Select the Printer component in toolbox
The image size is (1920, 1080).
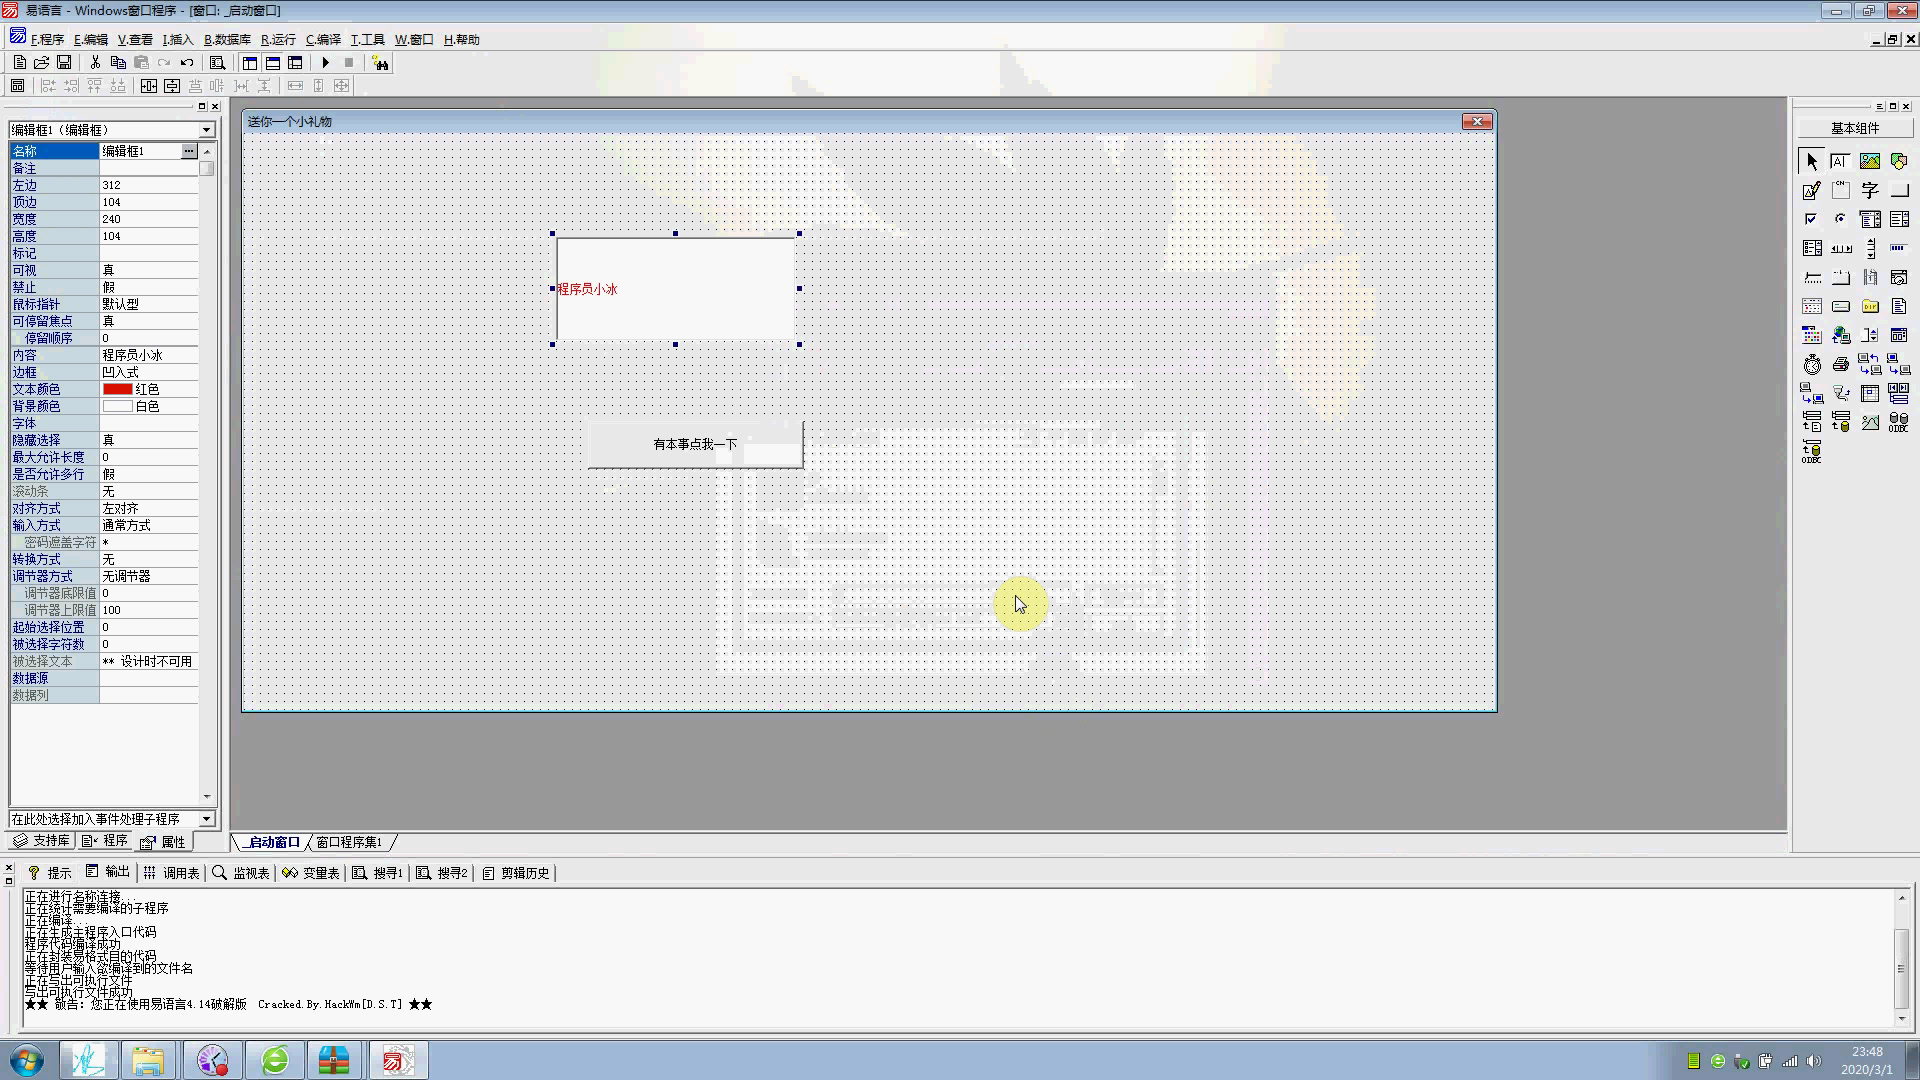click(x=1840, y=365)
